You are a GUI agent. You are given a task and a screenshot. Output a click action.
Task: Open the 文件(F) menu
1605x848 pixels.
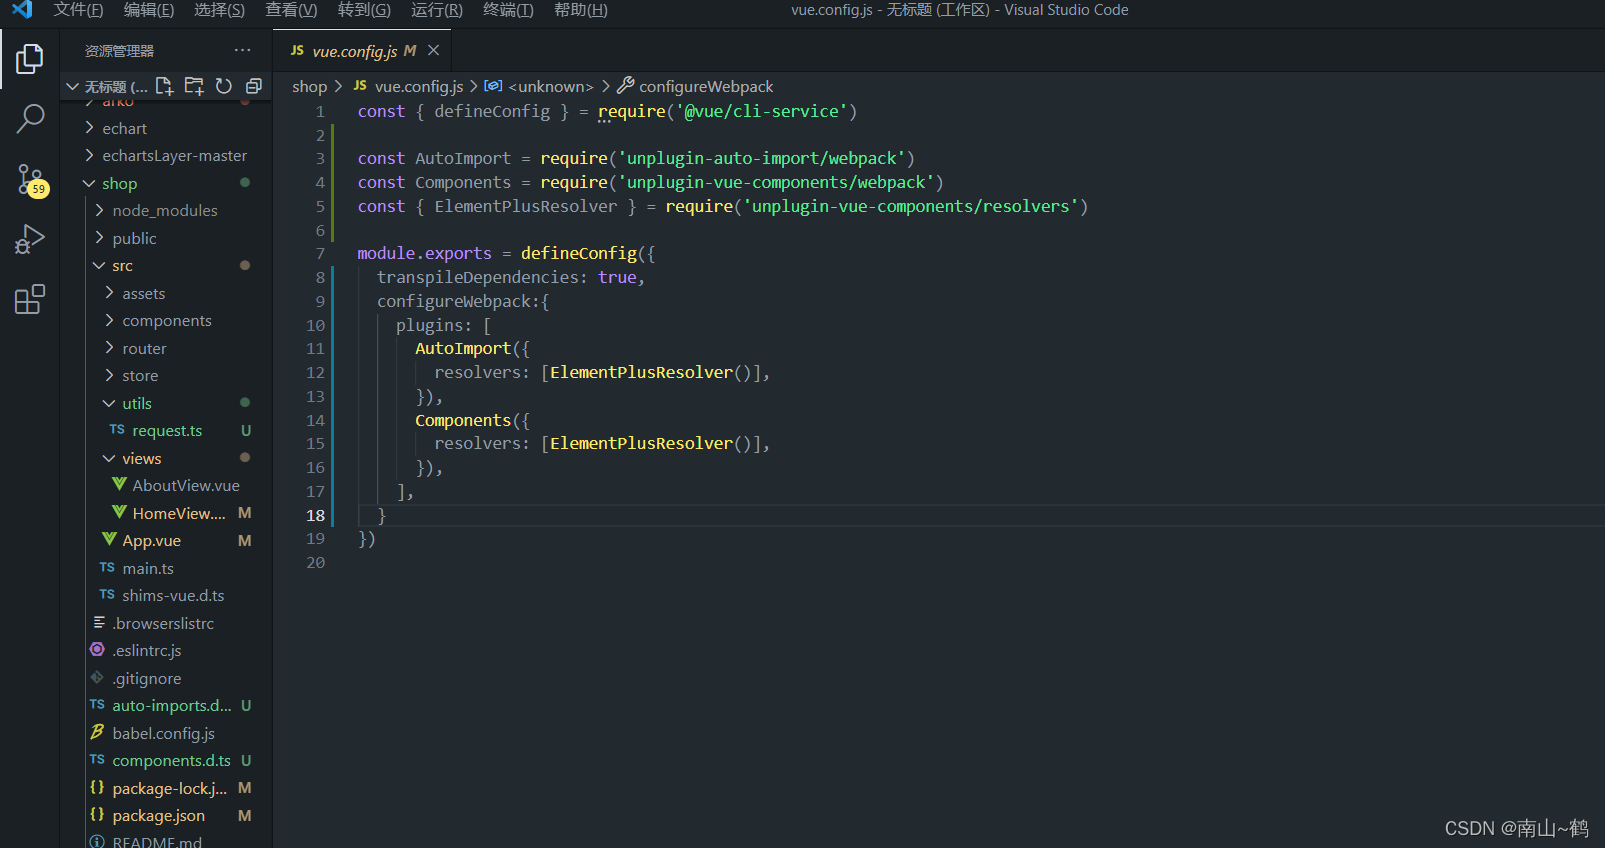click(78, 10)
